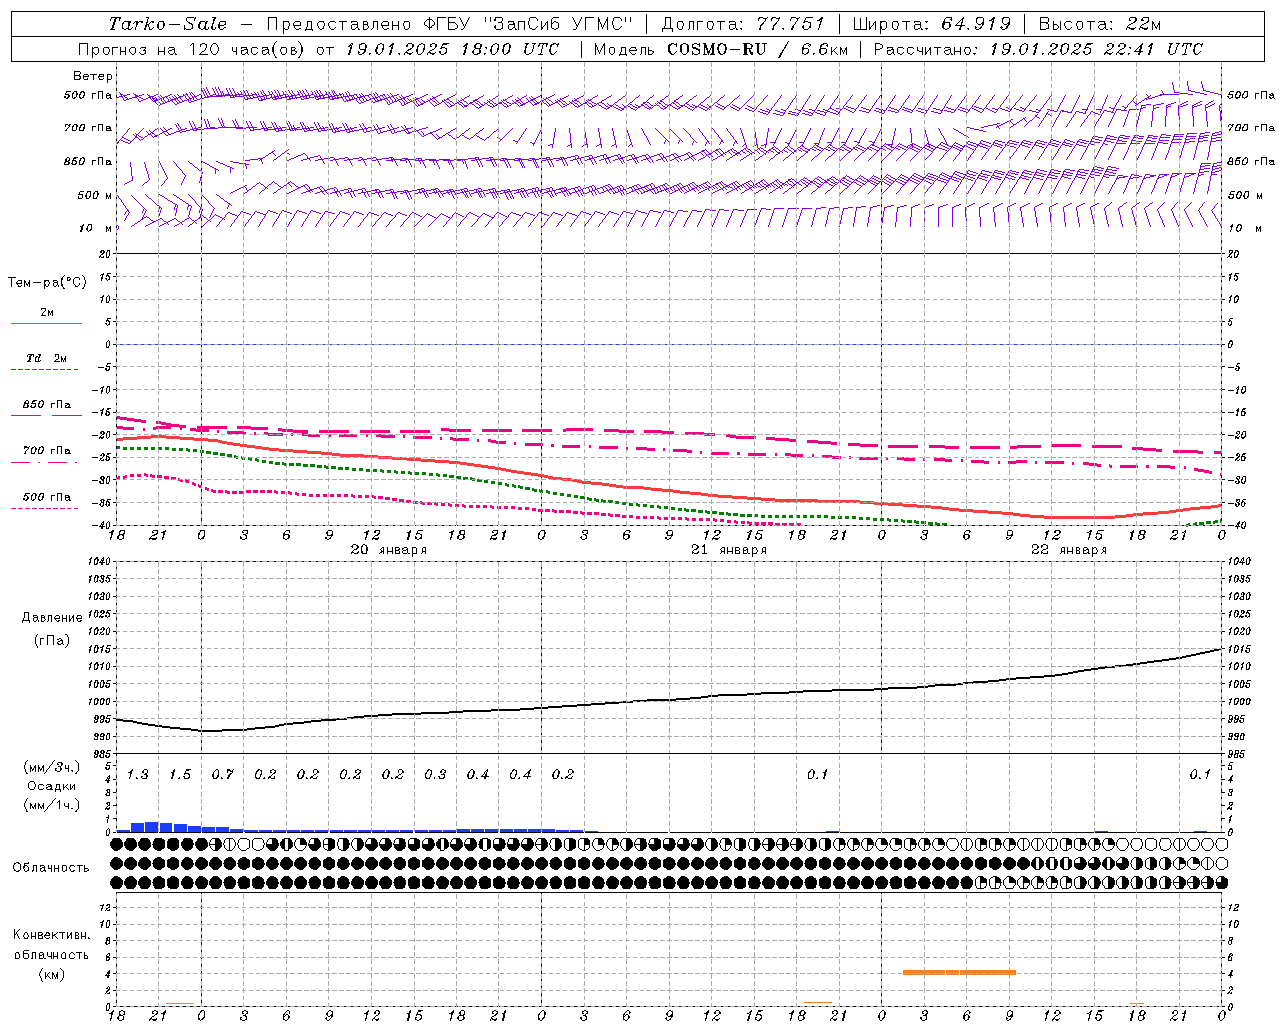This screenshot has height=1024, width=1280.
Task: Select the 2м temperature legend entry
Action: tap(47, 312)
